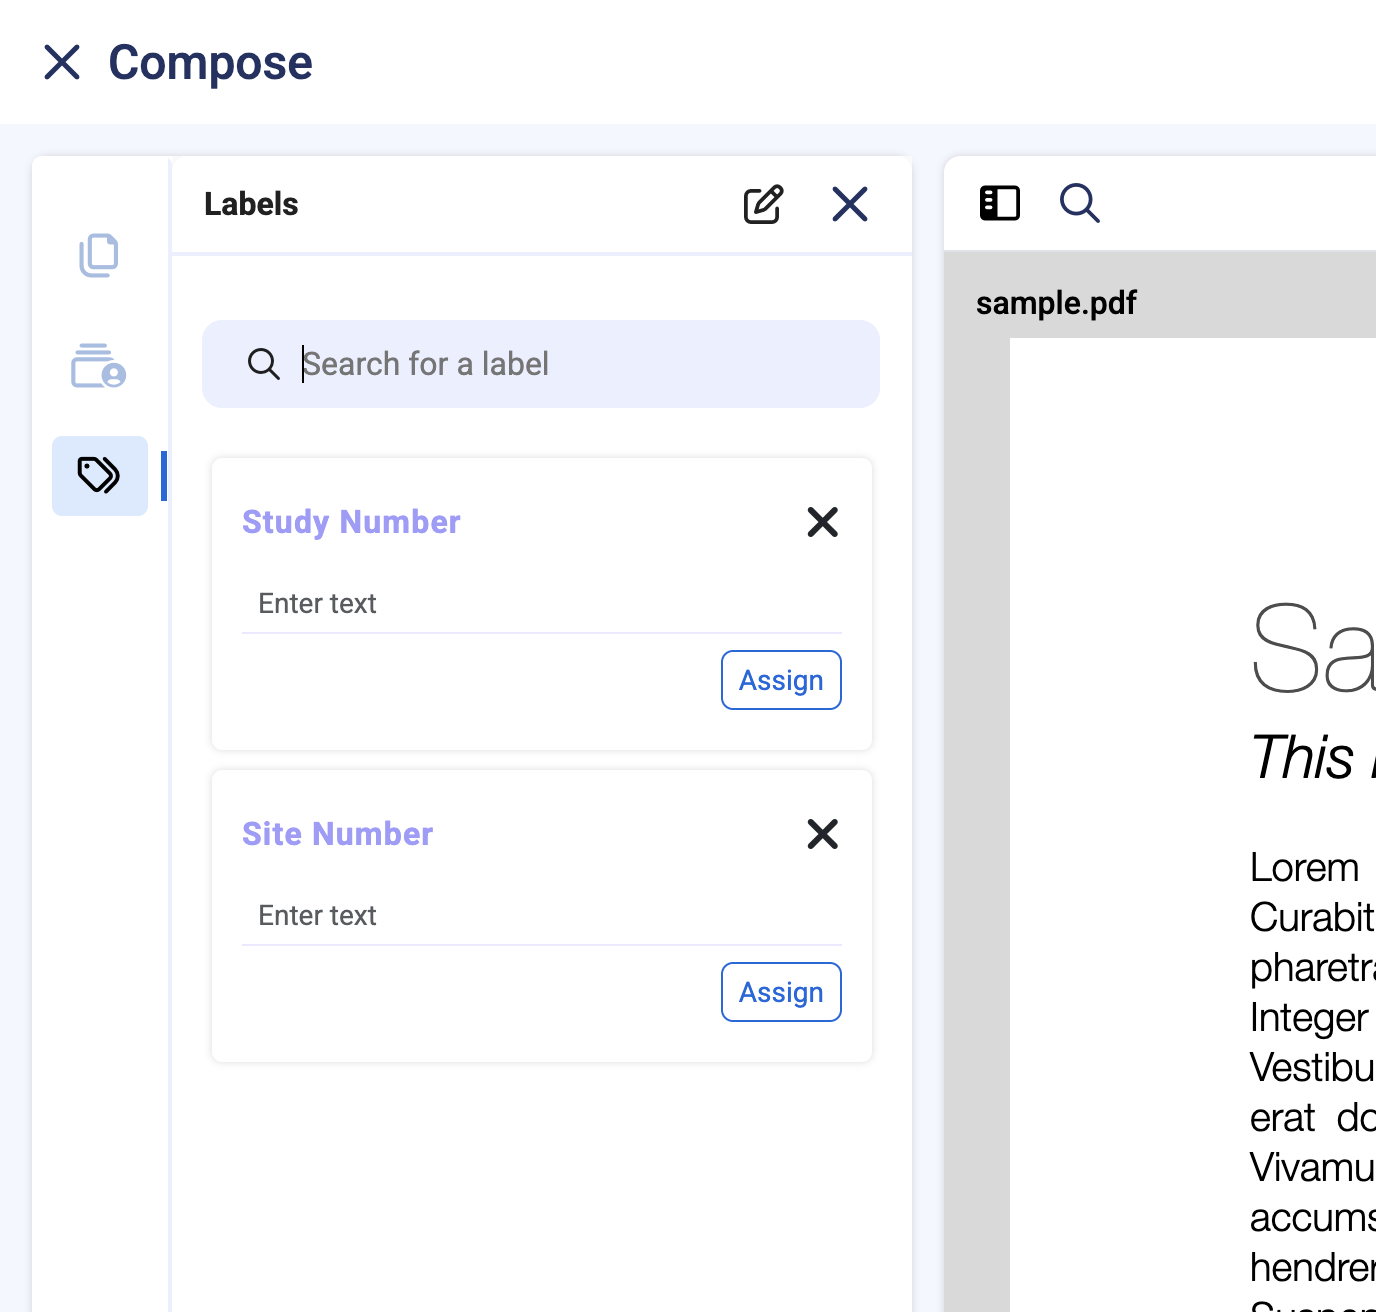Close the Compose screen
Screen dimensions: 1376x1312
[62, 62]
